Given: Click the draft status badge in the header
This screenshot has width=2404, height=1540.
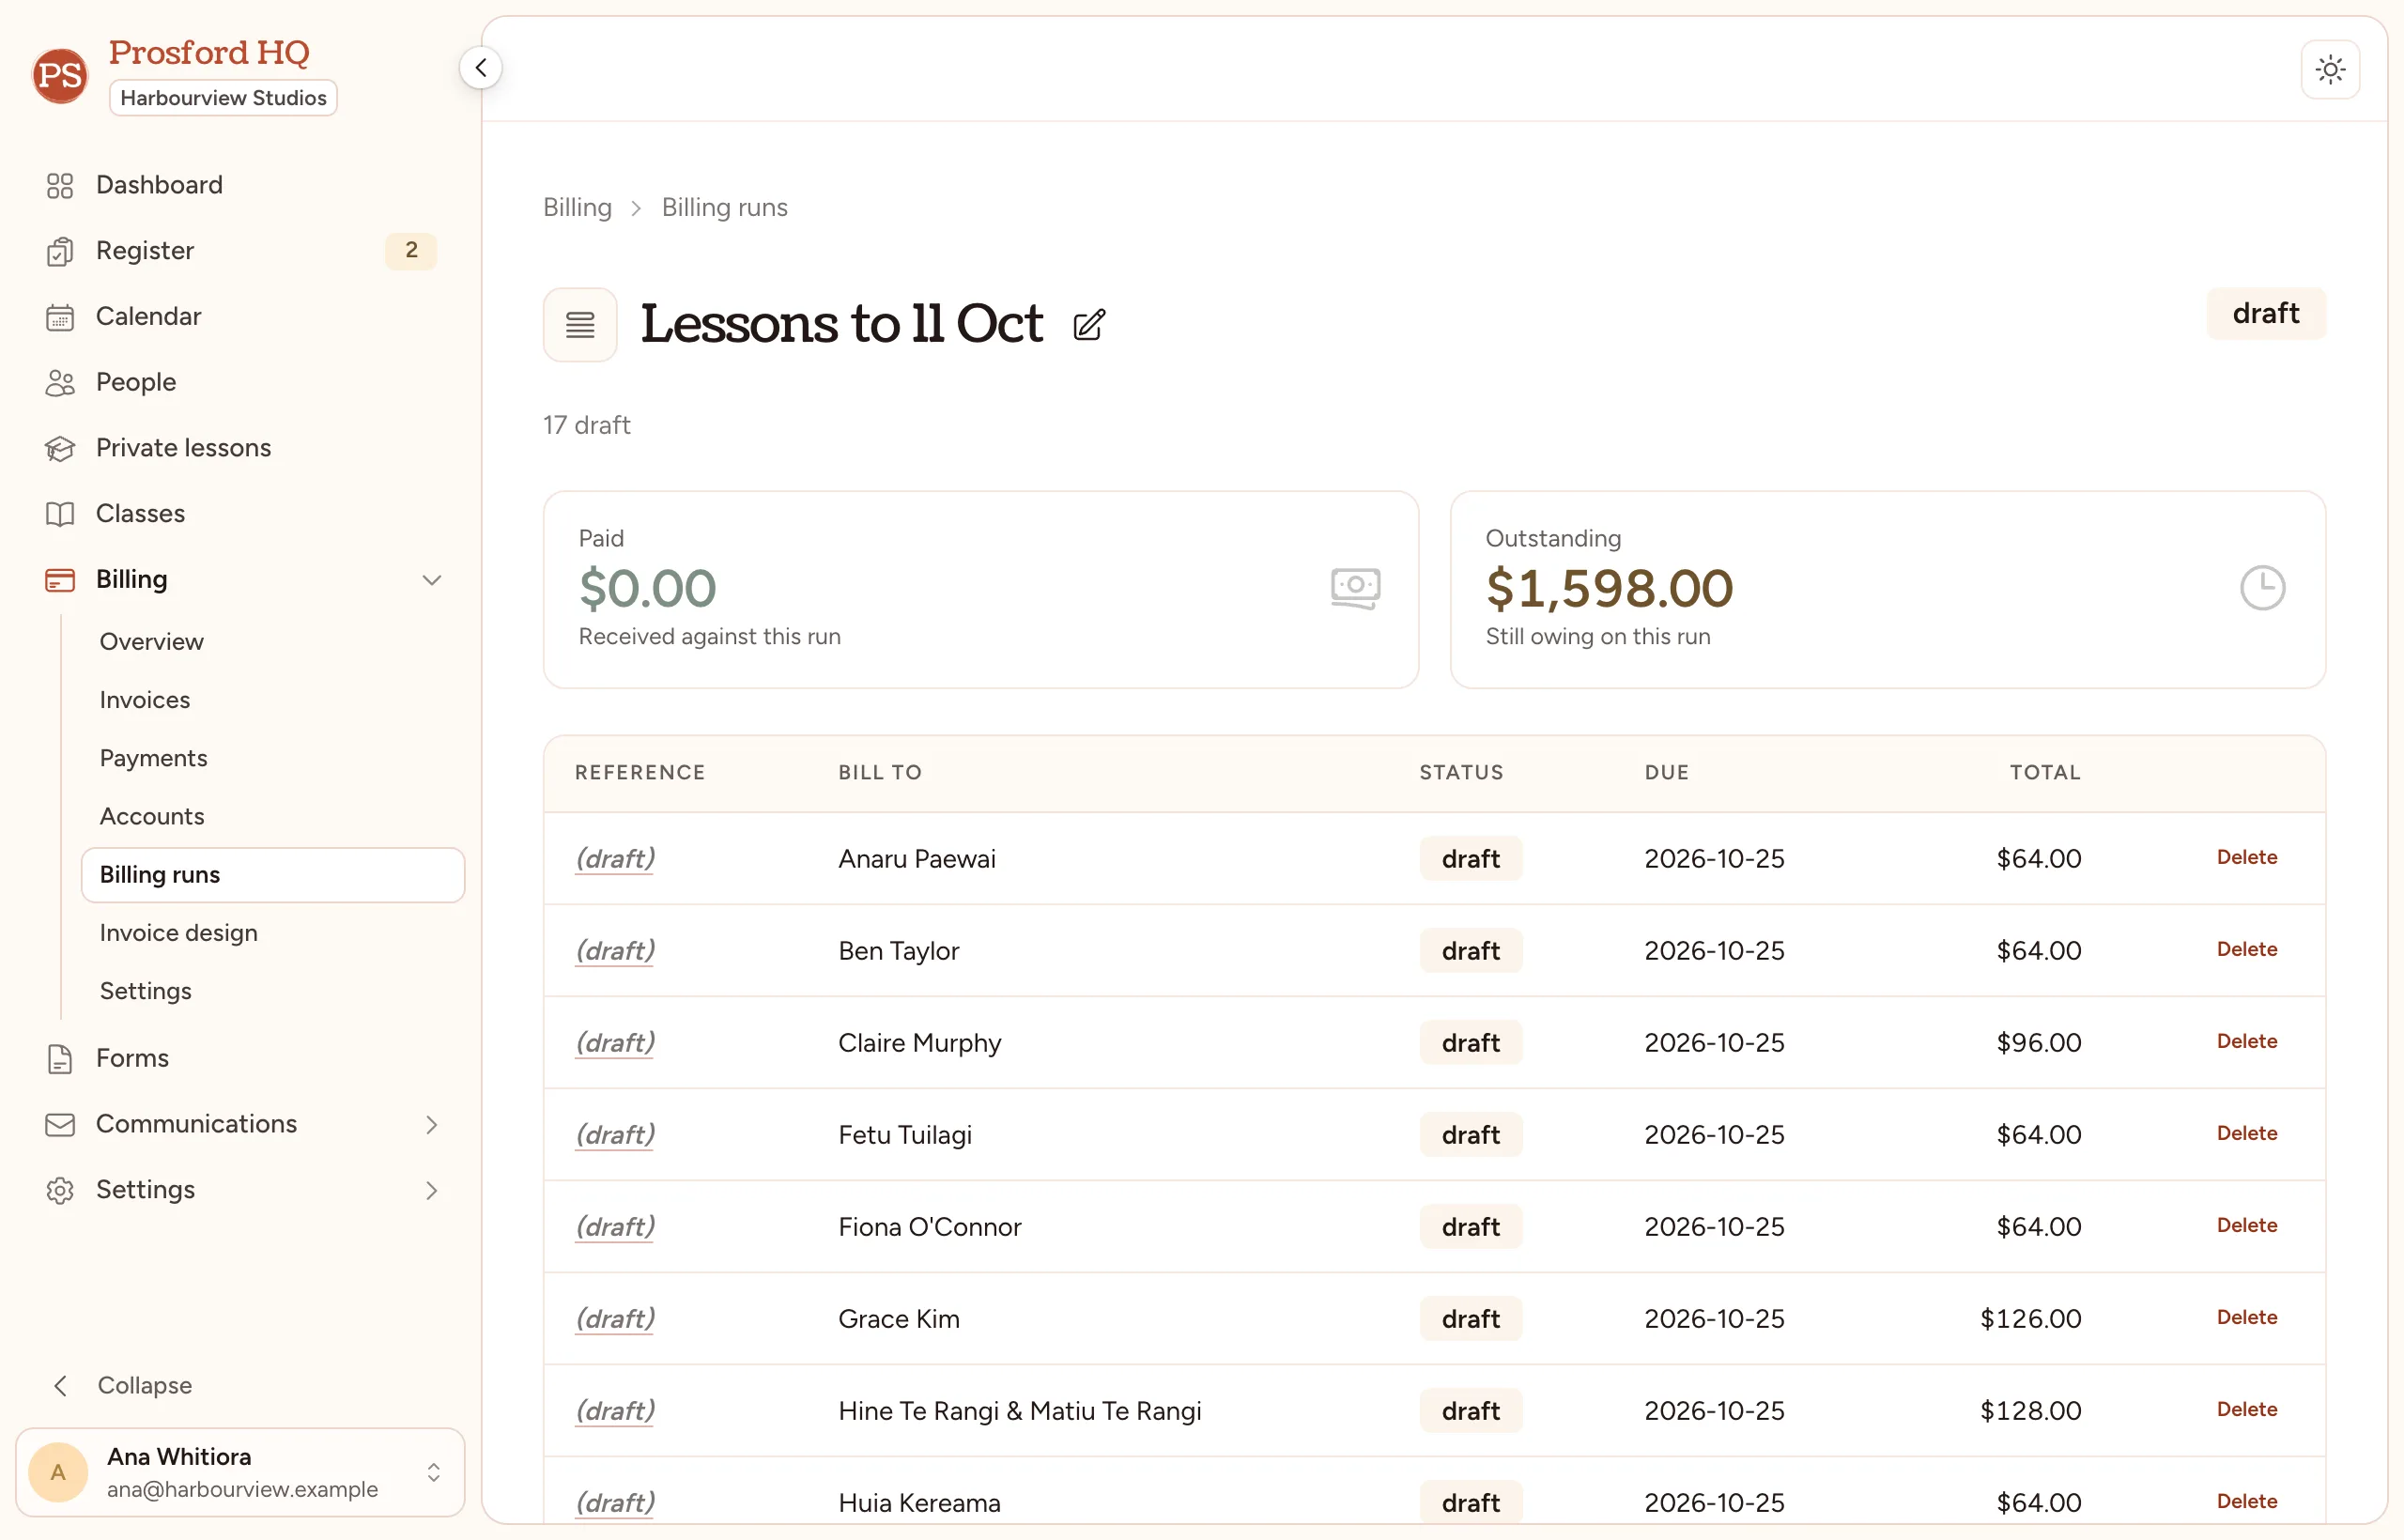Looking at the screenshot, I should tap(2266, 314).
